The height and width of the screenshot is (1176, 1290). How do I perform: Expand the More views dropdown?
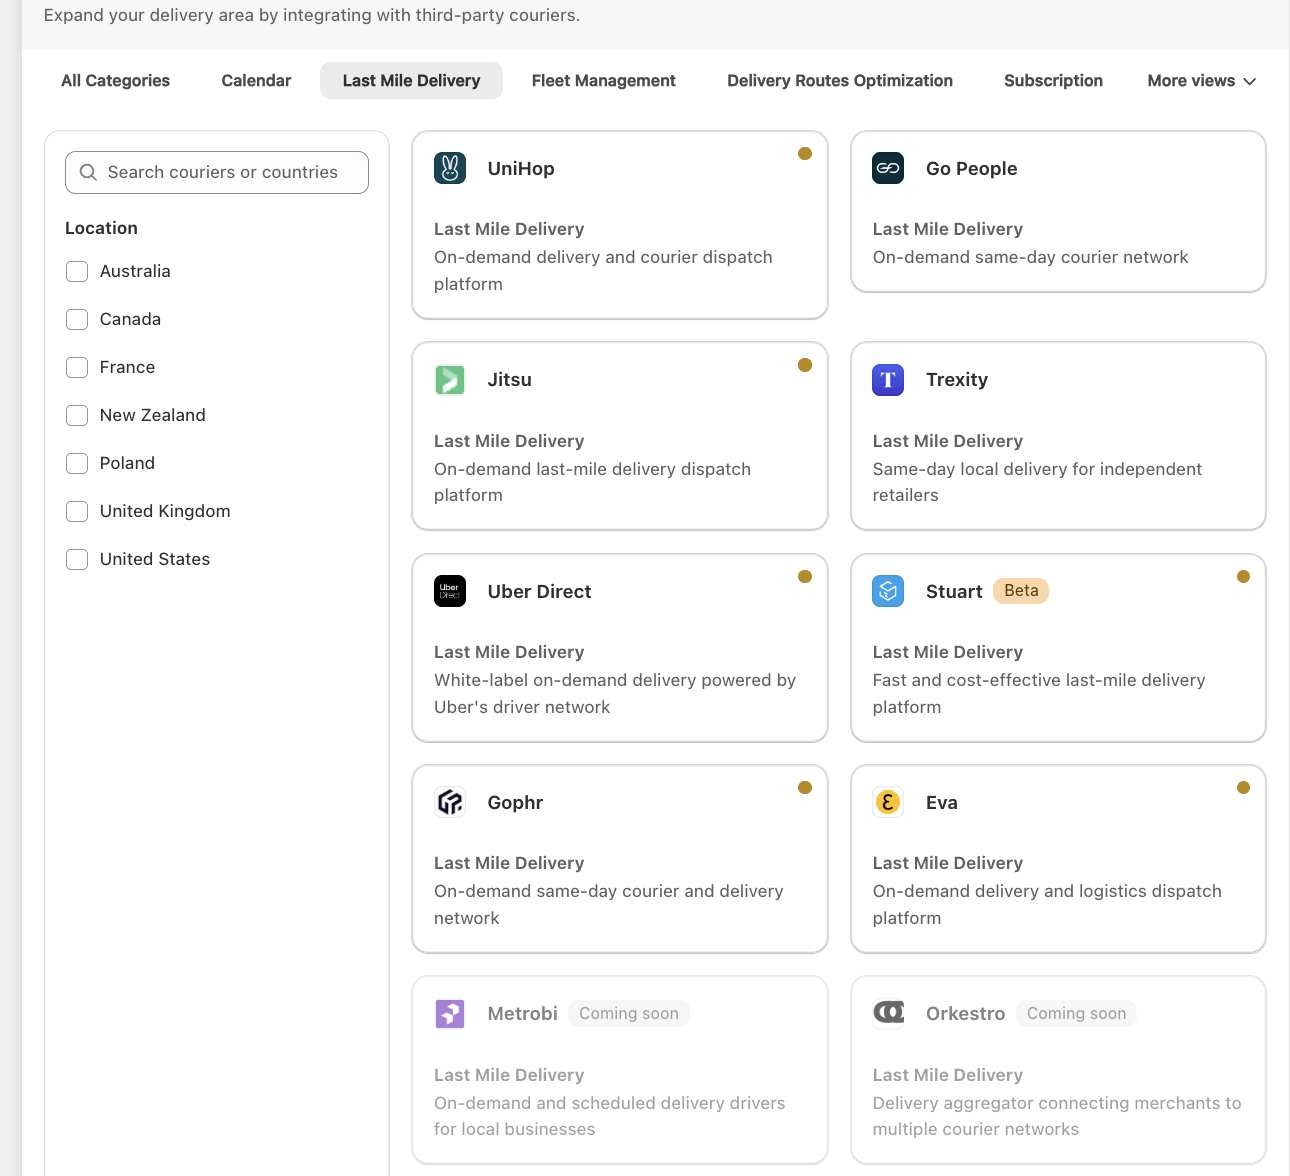[x=1201, y=81]
